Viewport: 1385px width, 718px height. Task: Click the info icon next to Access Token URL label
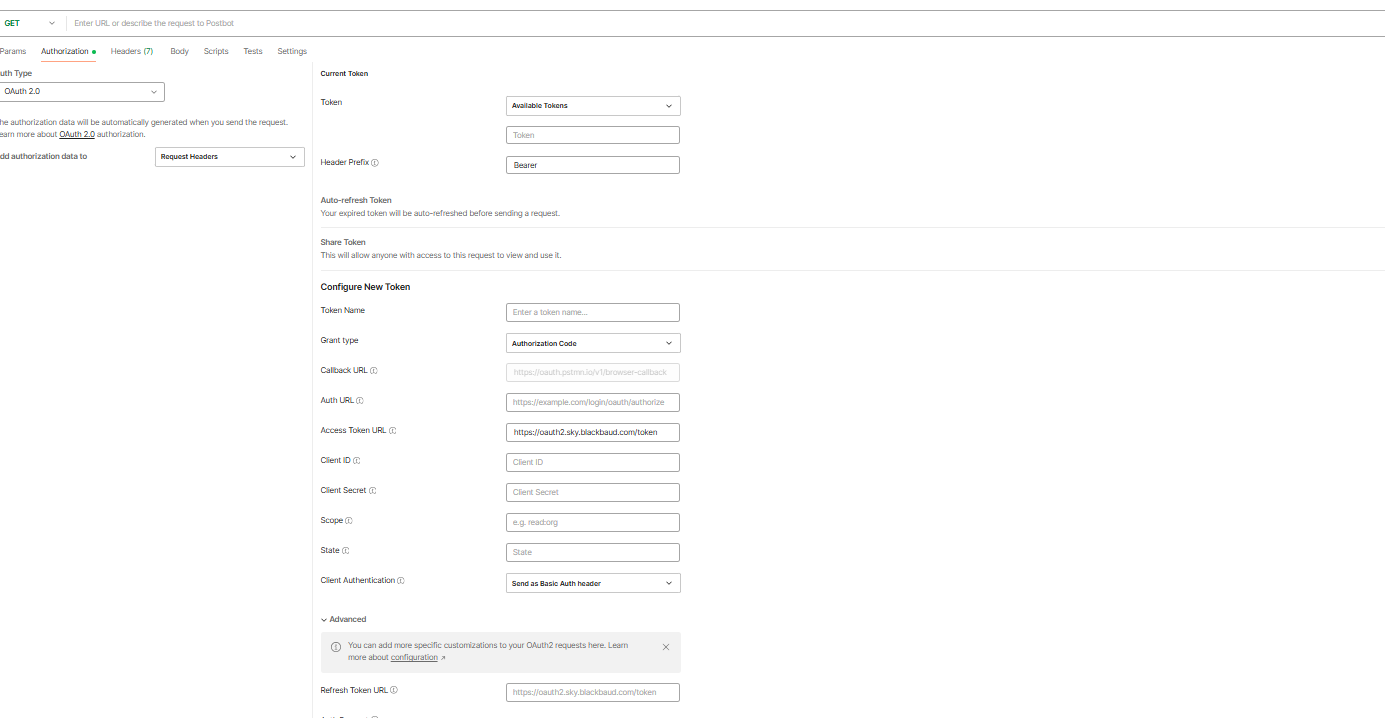point(393,431)
